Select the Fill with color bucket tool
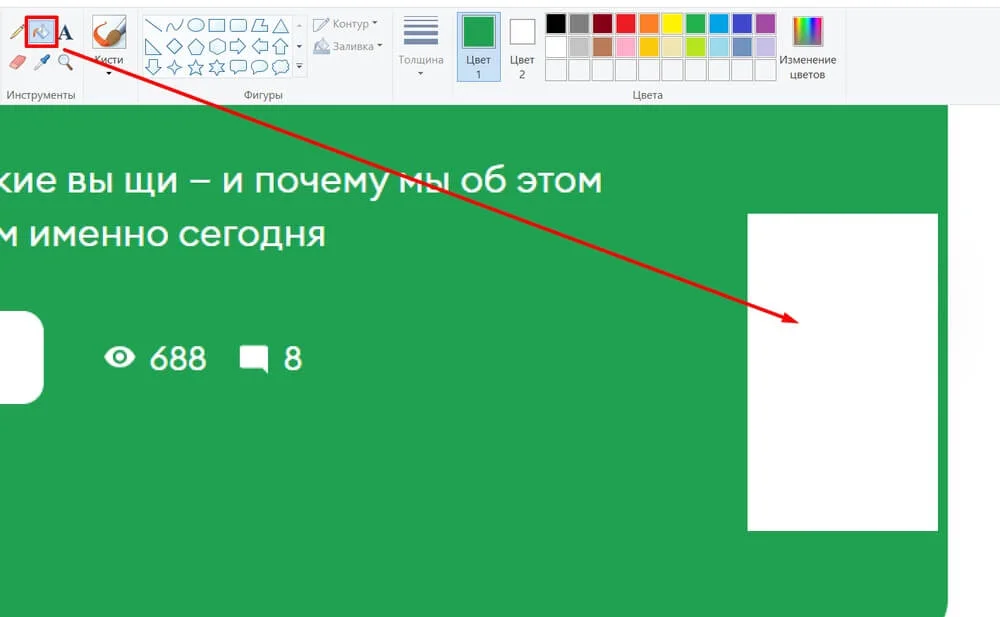Screen dimensions: 1000x617 point(41,31)
